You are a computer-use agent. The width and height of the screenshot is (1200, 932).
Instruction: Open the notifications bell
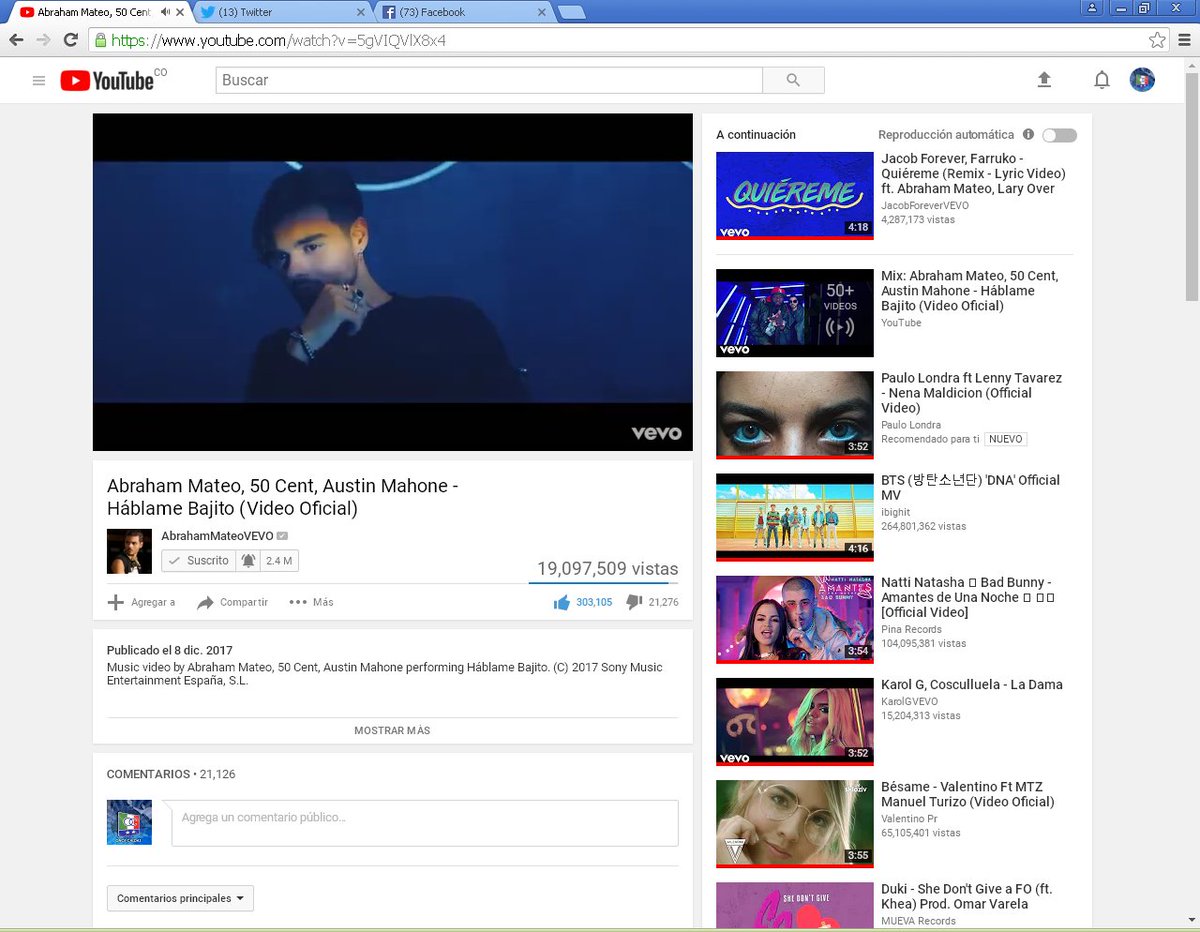tap(1101, 80)
